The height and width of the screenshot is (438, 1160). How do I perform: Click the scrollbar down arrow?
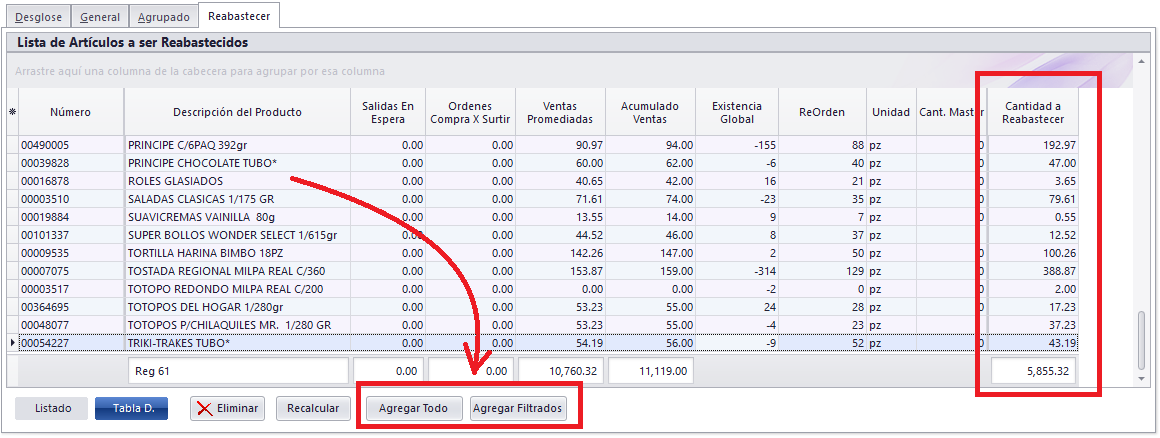point(1142,379)
